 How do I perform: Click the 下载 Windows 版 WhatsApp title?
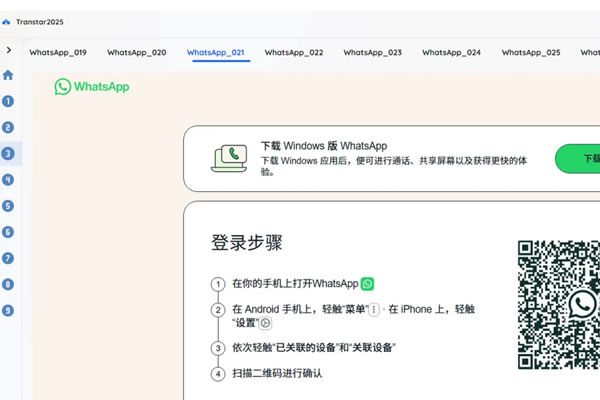click(x=324, y=146)
